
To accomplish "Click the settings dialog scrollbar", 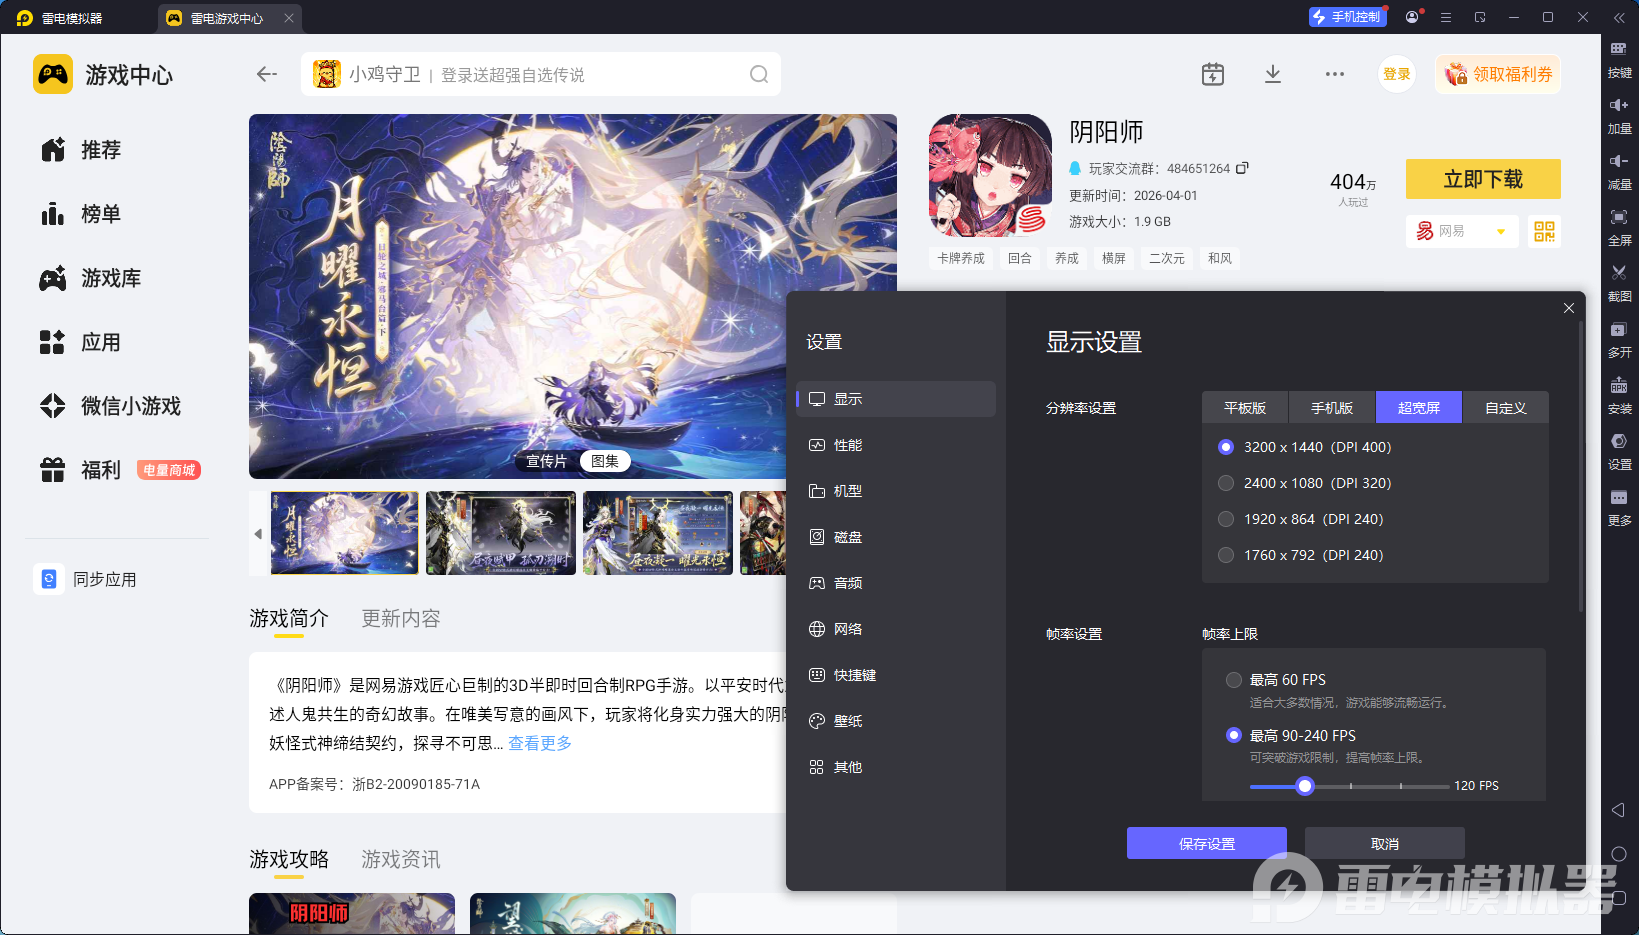I will pos(1580,465).
